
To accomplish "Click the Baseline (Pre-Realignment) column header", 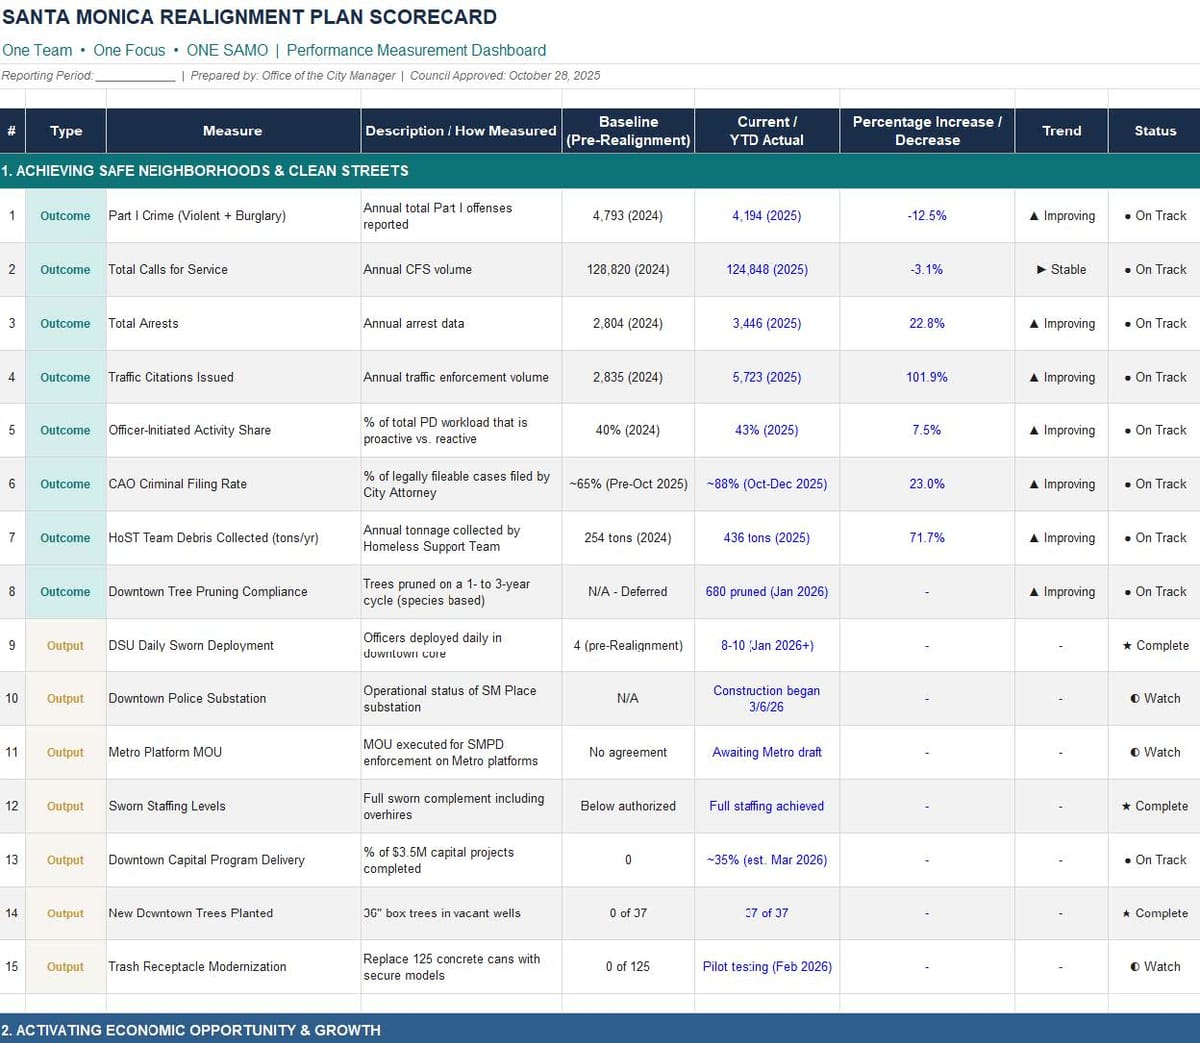I will pos(628,131).
